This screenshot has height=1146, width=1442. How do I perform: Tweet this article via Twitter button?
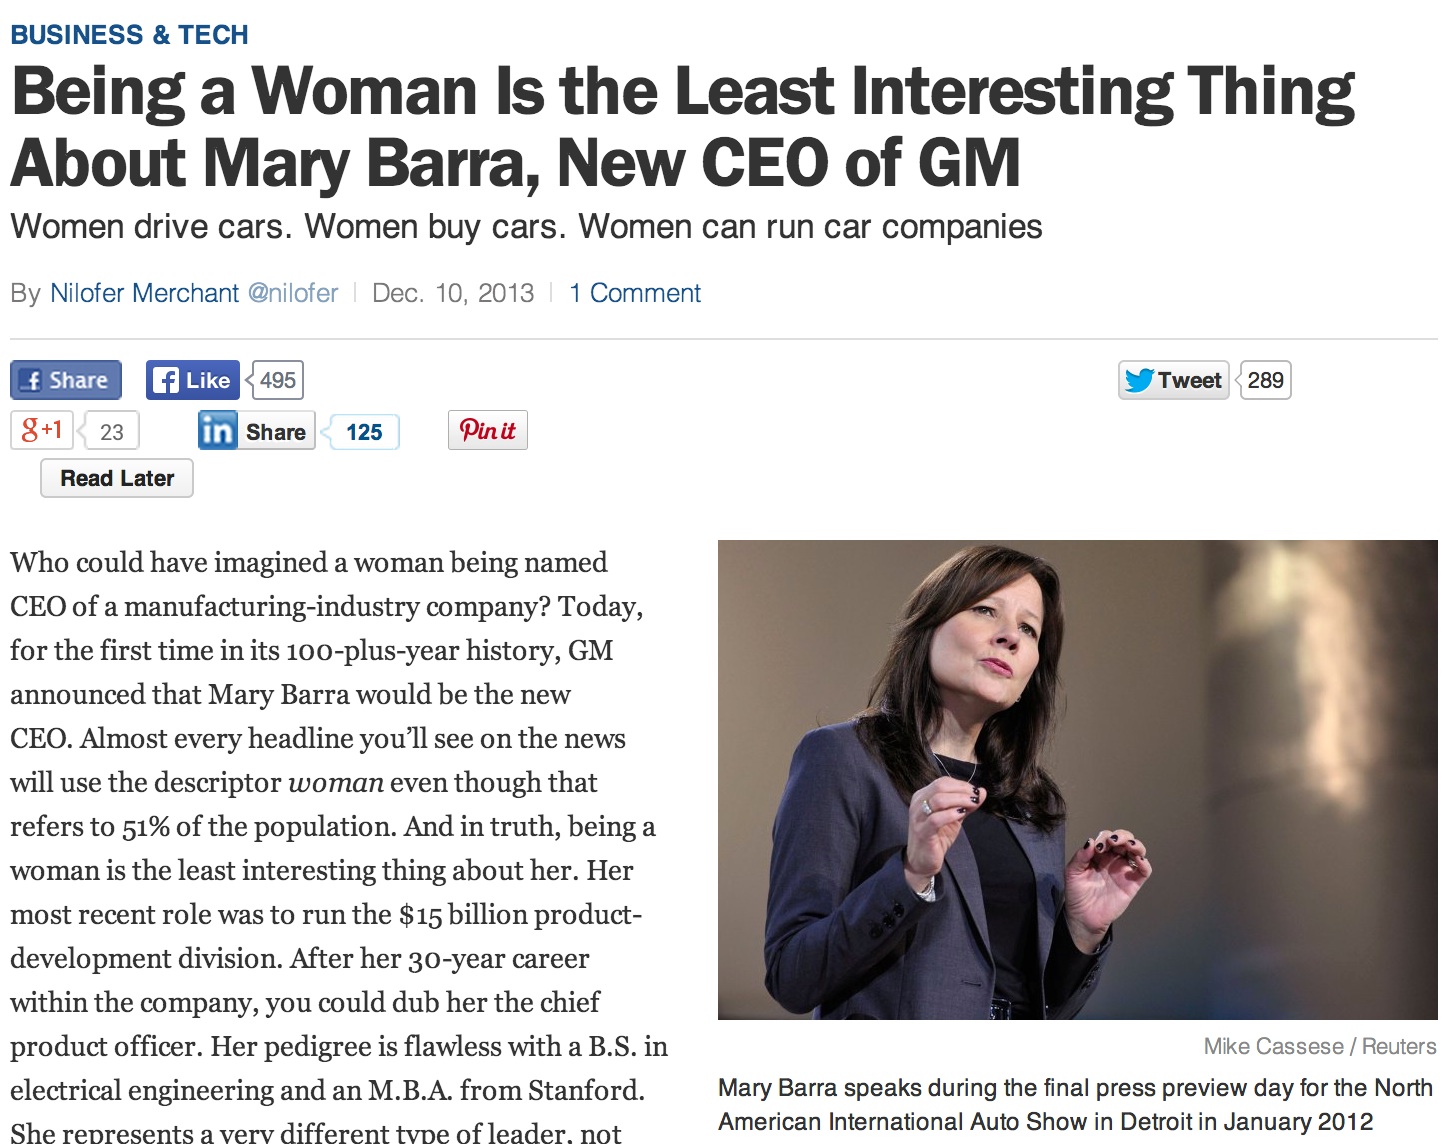1173,380
